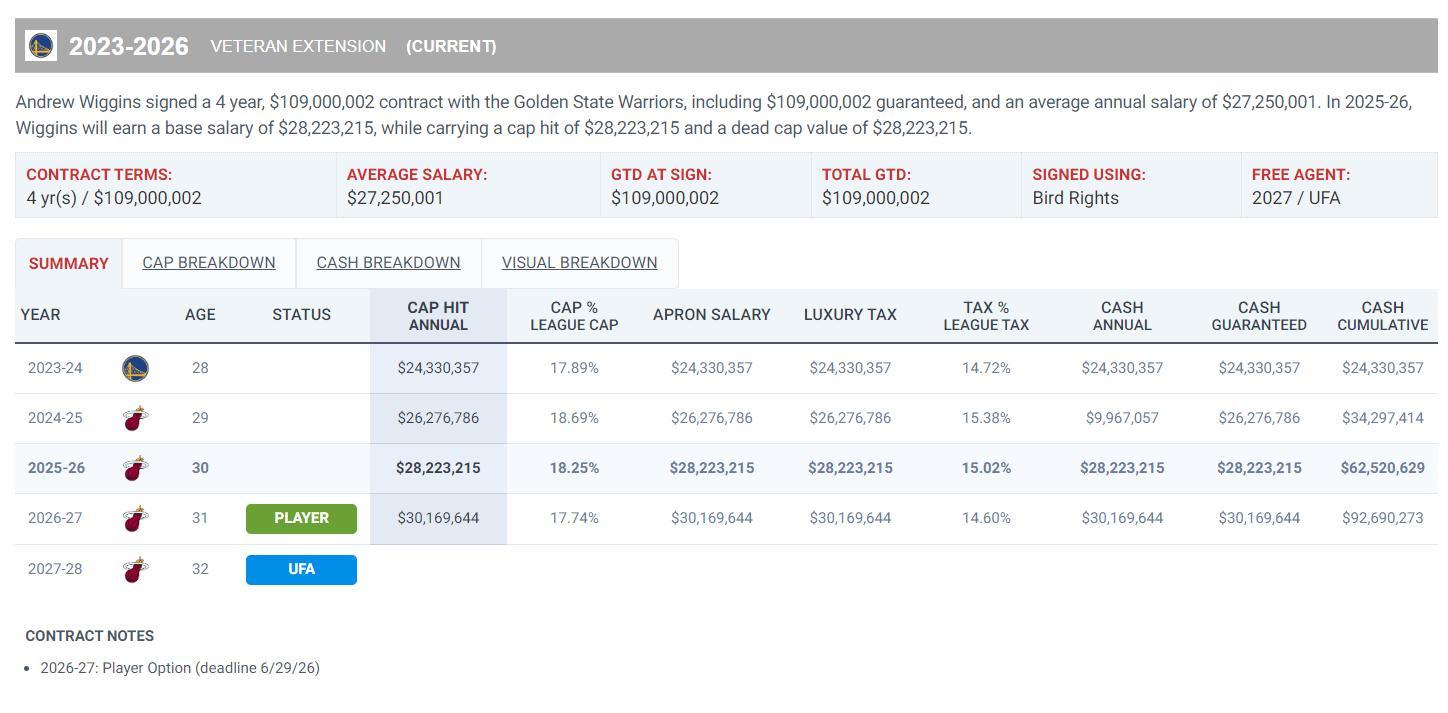The width and height of the screenshot is (1448, 713).
Task: Click the Warriors team icon in 2023-24 row
Action: coord(135,368)
